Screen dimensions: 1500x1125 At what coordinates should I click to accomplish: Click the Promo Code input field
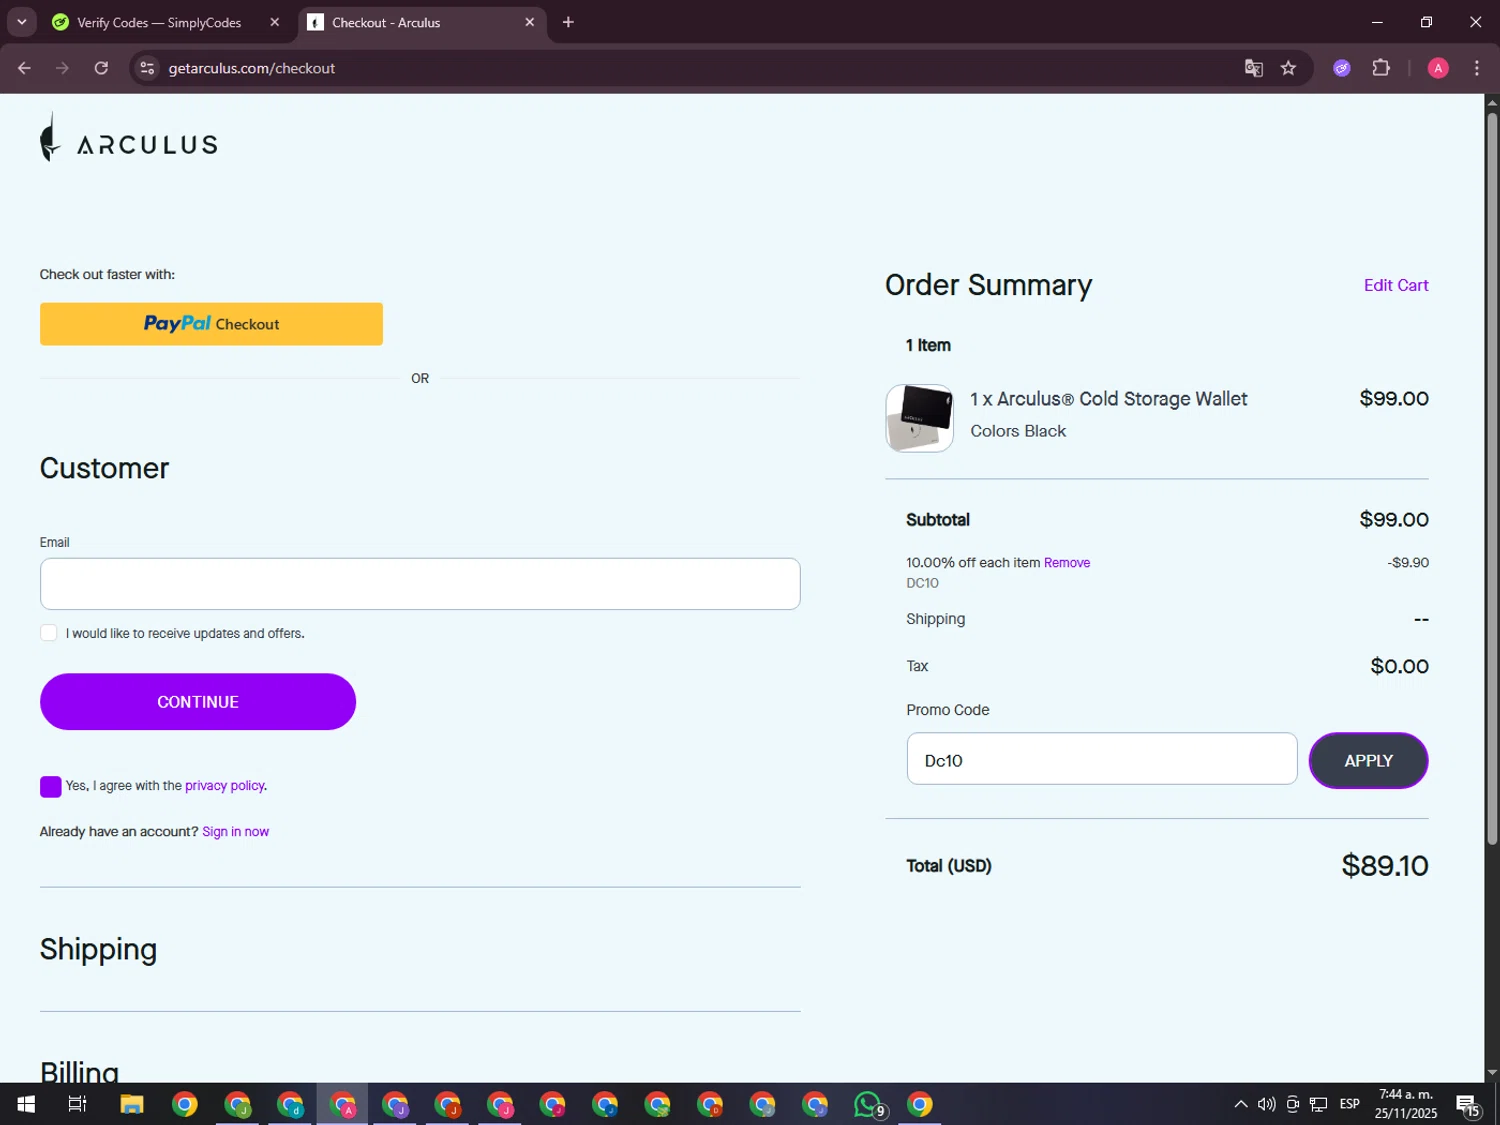coord(1102,760)
